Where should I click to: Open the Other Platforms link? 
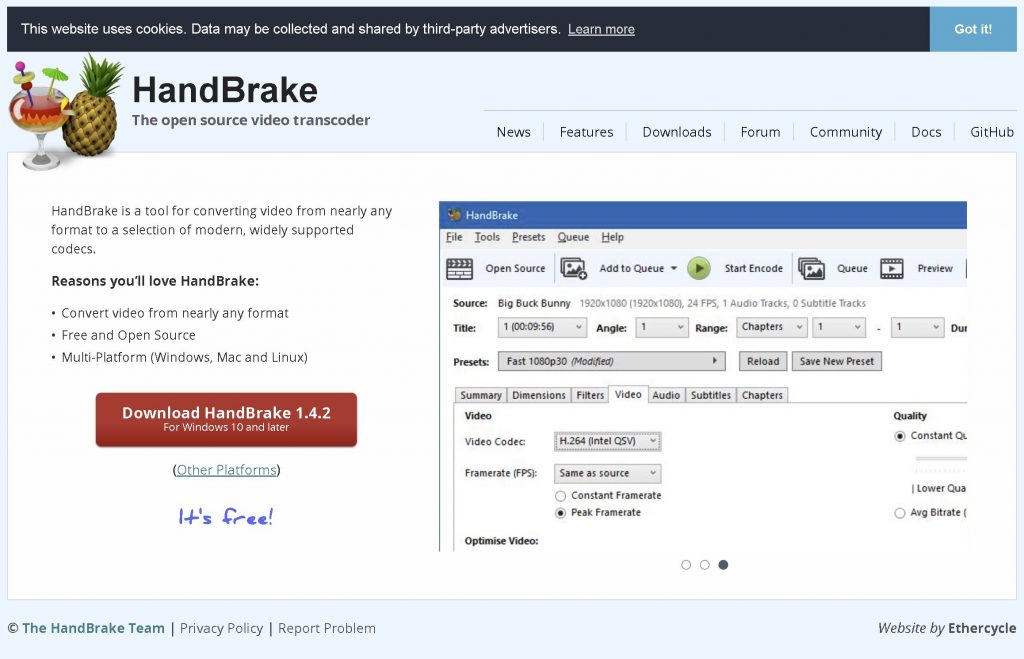226,470
